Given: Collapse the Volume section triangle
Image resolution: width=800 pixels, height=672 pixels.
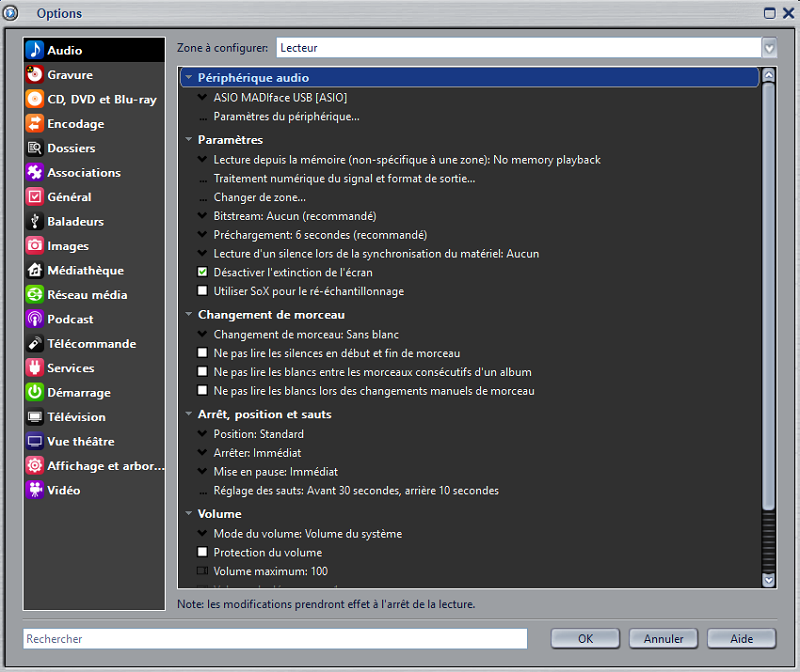Looking at the screenshot, I should point(189,513).
